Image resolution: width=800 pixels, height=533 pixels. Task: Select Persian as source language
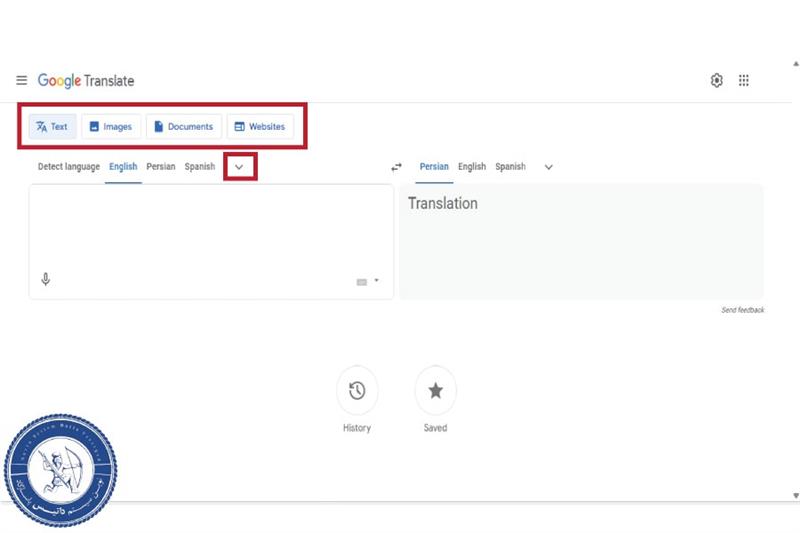[x=161, y=167]
